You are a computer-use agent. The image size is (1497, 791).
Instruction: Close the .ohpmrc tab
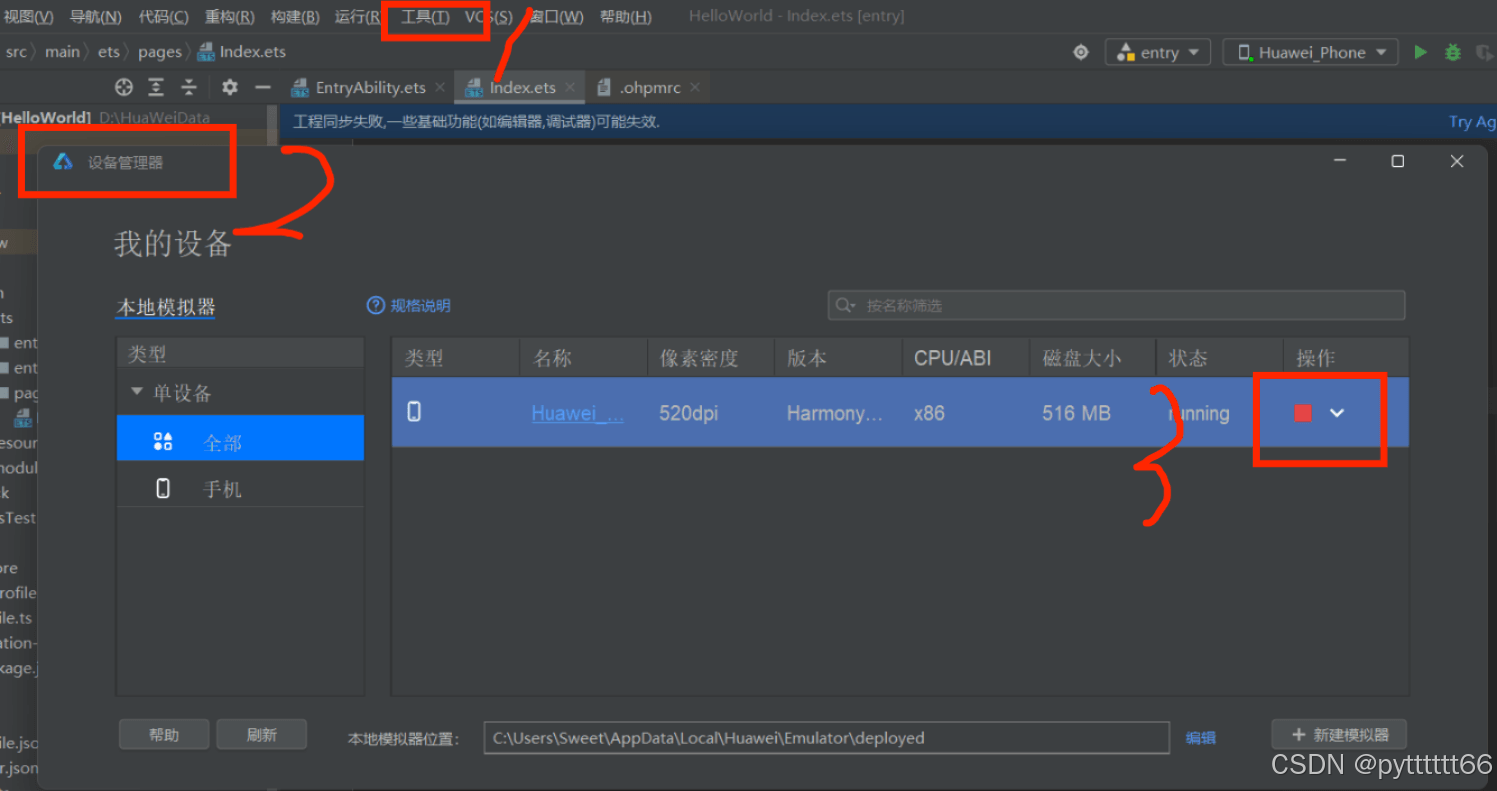pyautogui.click(x=695, y=87)
